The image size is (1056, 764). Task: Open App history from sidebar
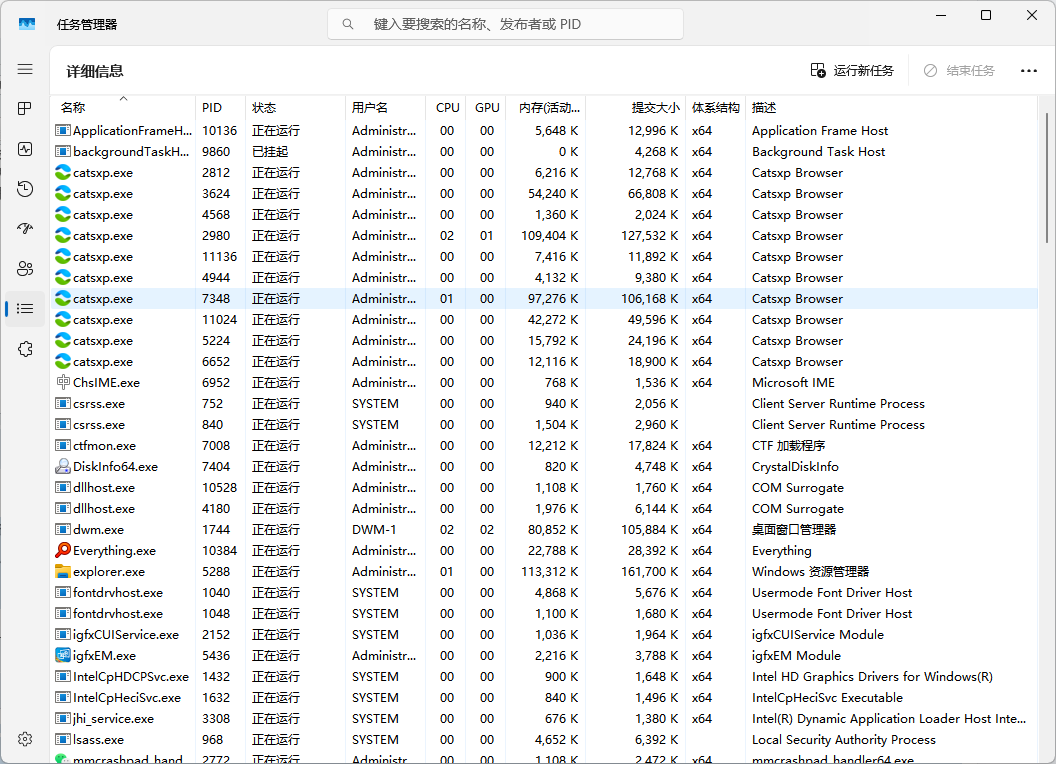25,189
